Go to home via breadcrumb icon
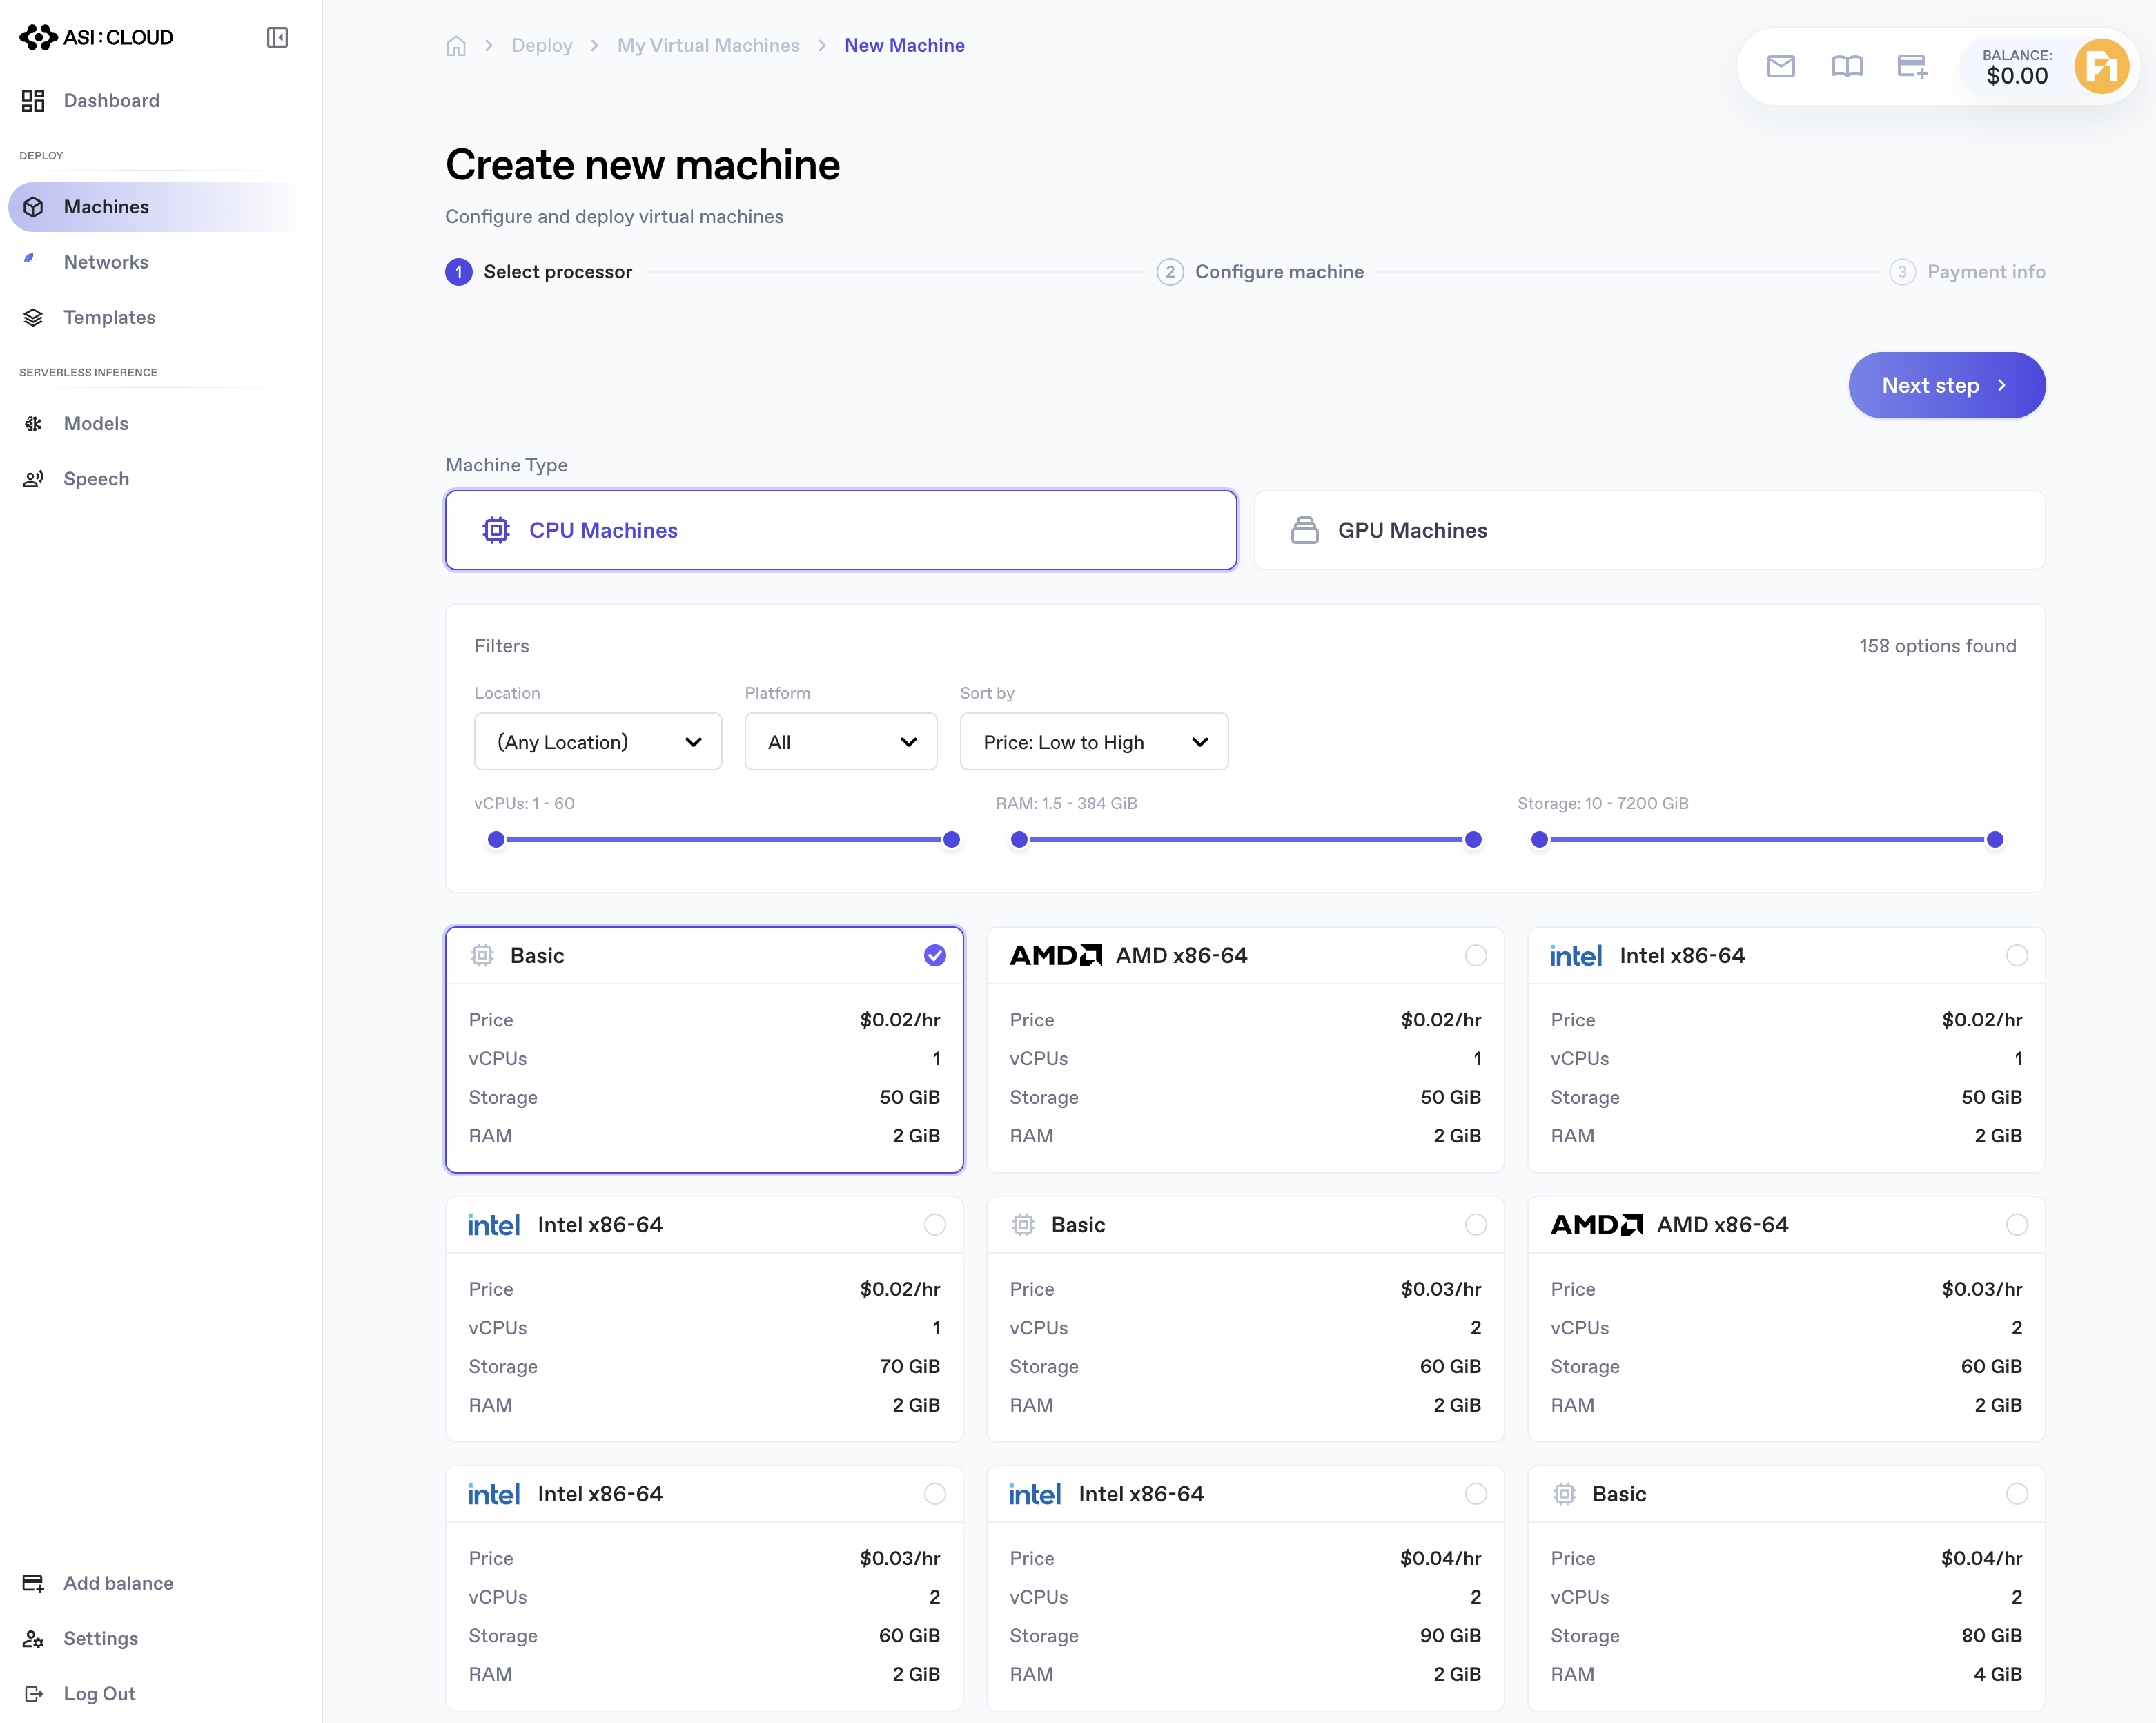This screenshot has height=1723, width=2156. point(456,46)
